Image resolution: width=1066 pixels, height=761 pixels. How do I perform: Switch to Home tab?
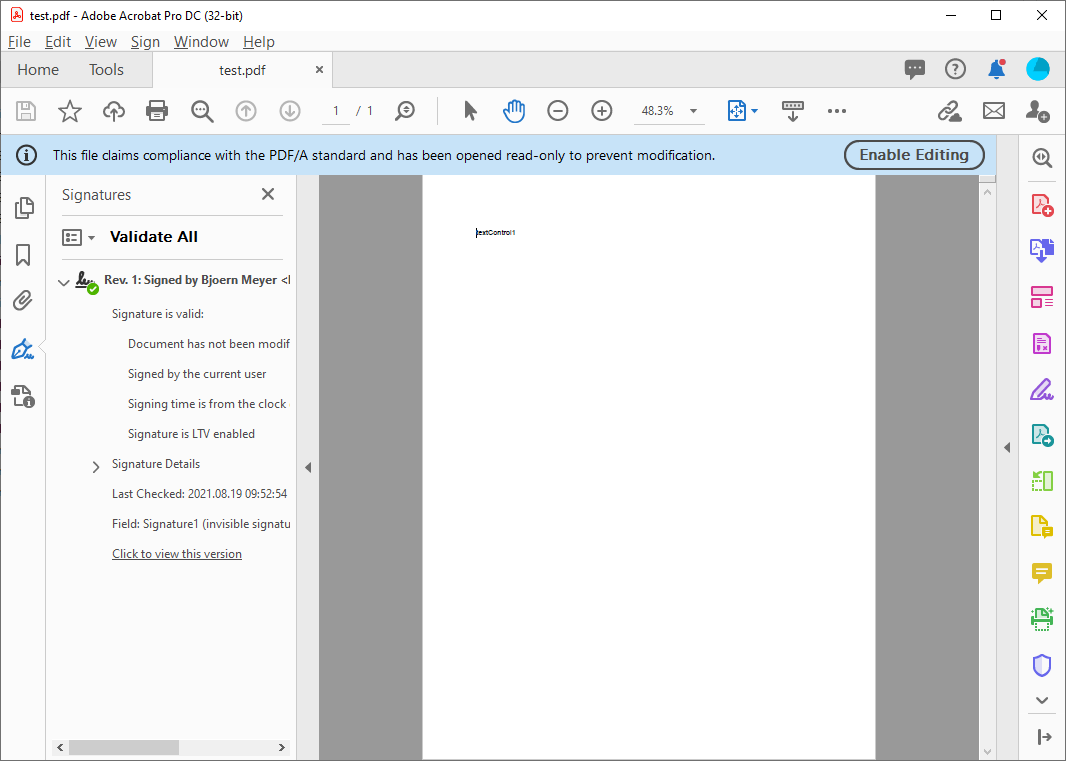tap(38, 69)
